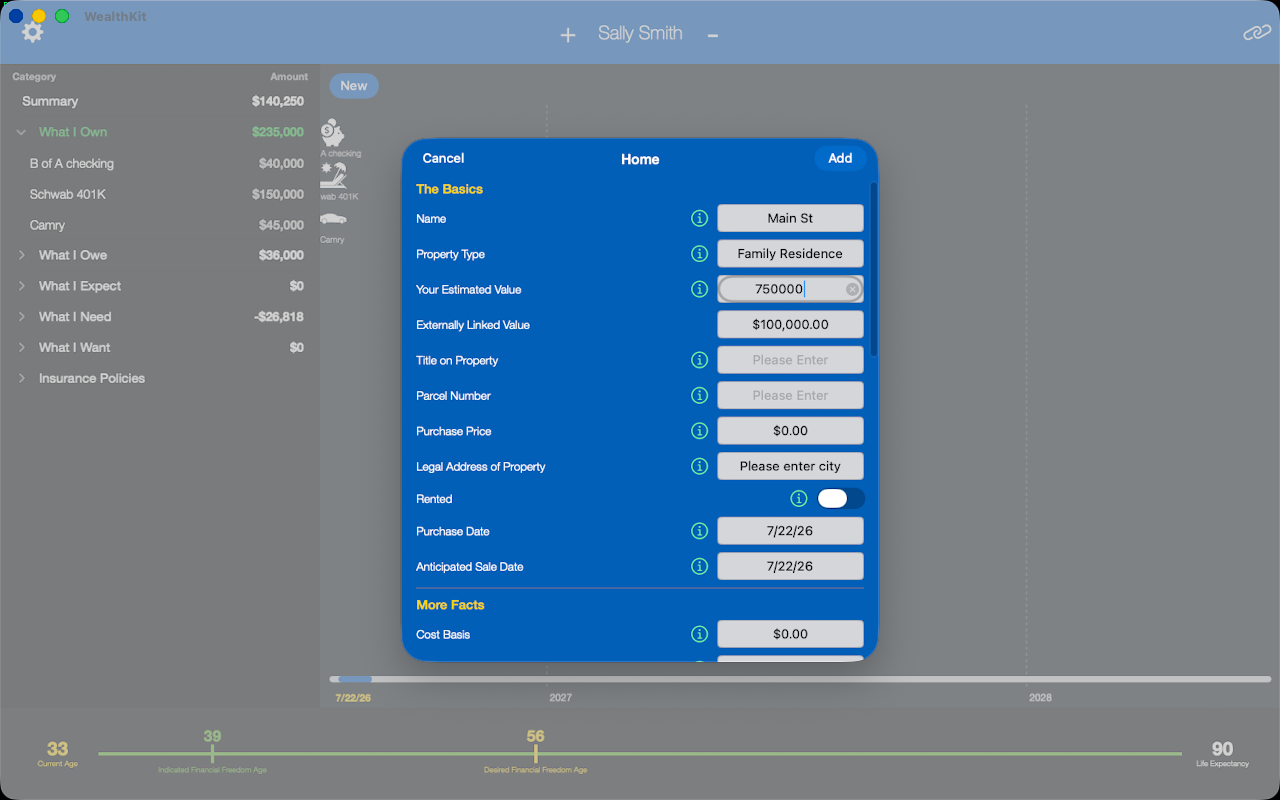The height and width of the screenshot is (800, 1280).
Task: Expand the What I Expect category
Action: click(21, 286)
